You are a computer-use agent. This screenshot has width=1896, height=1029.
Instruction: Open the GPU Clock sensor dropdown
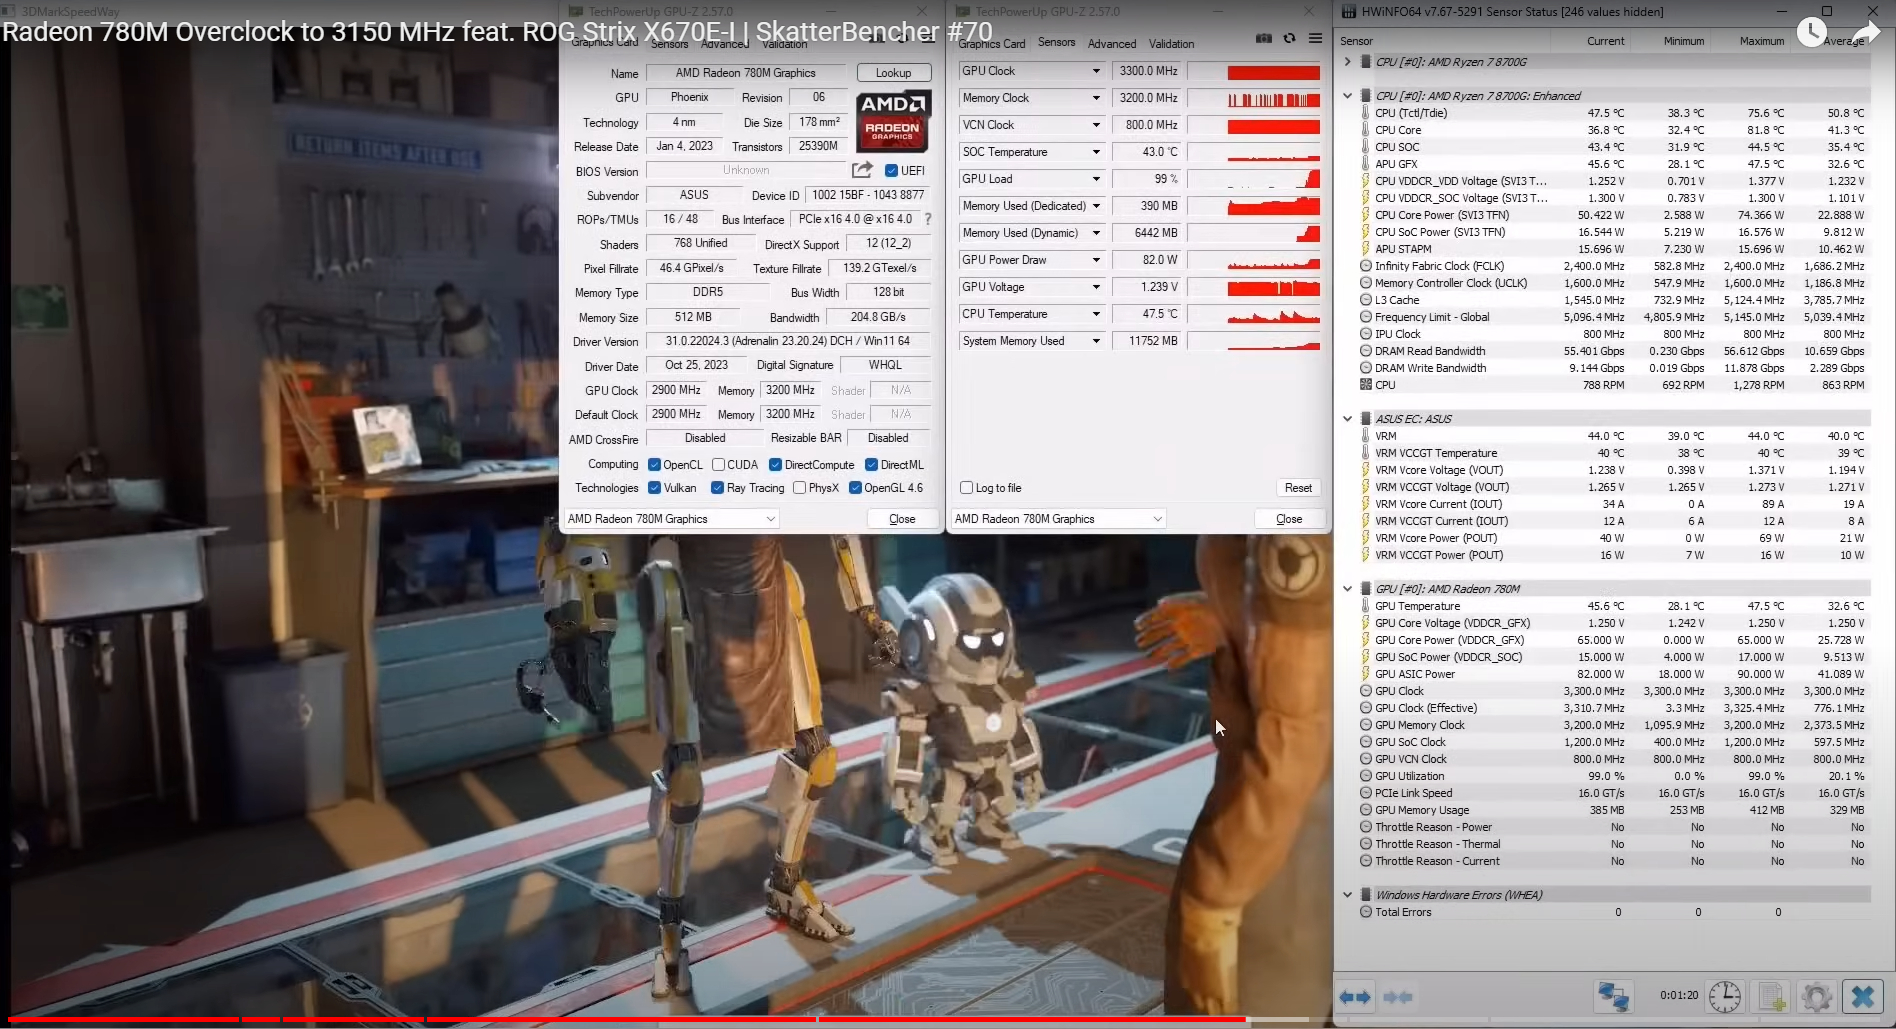tap(1096, 71)
